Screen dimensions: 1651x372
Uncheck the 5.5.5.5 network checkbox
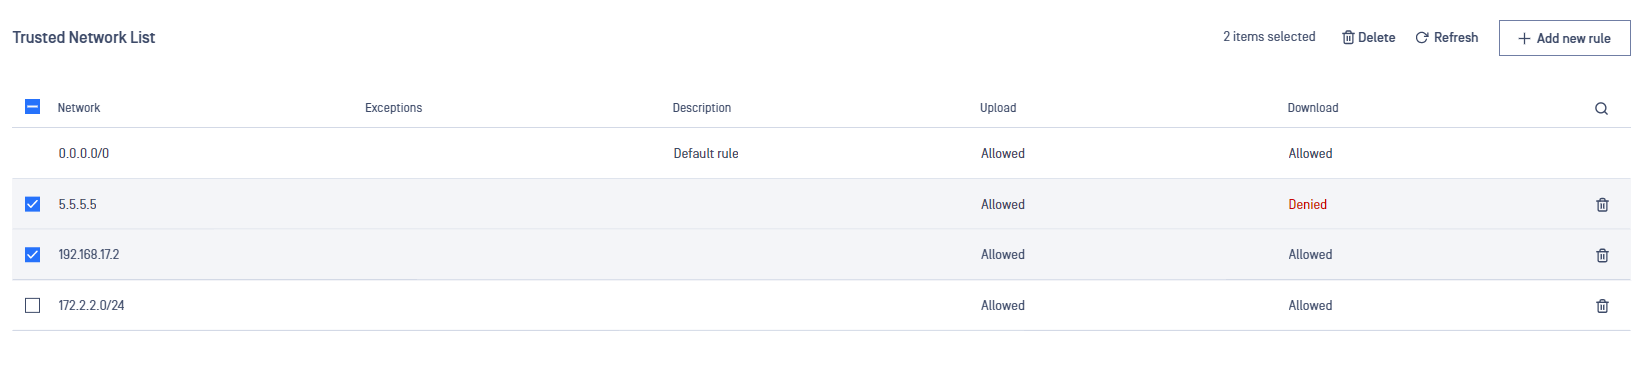click(33, 204)
